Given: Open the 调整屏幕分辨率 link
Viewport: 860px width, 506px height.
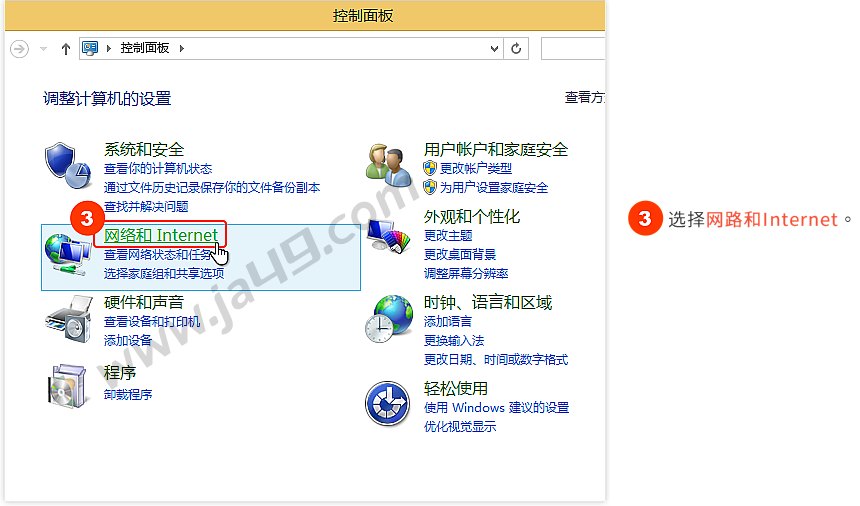Looking at the screenshot, I should (x=466, y=273).
